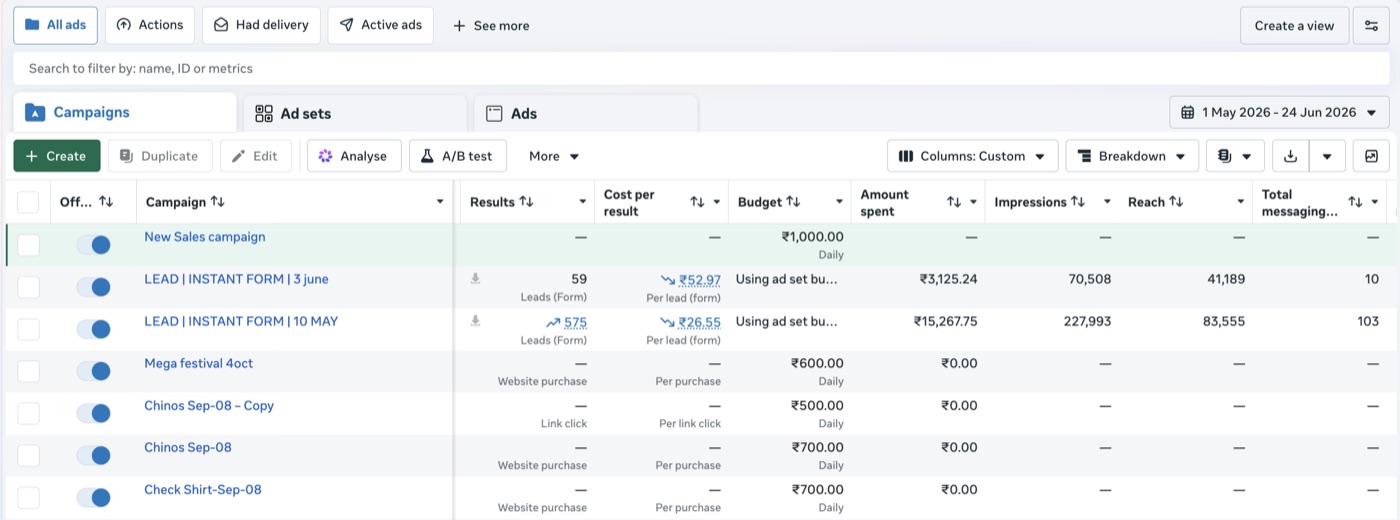Open the New Sales campaign link

tap(205, 237)
